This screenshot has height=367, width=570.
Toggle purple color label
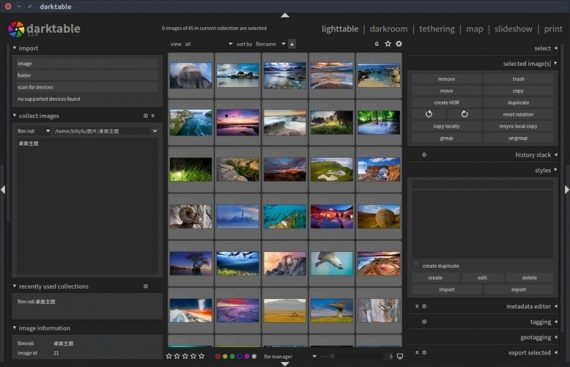(247, 356)
